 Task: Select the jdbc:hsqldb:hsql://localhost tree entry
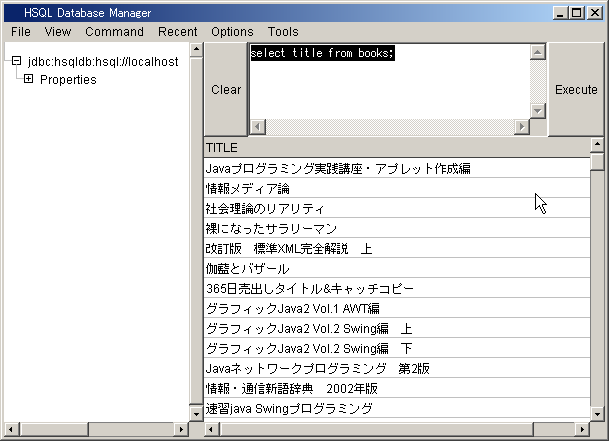coord(103,61)
